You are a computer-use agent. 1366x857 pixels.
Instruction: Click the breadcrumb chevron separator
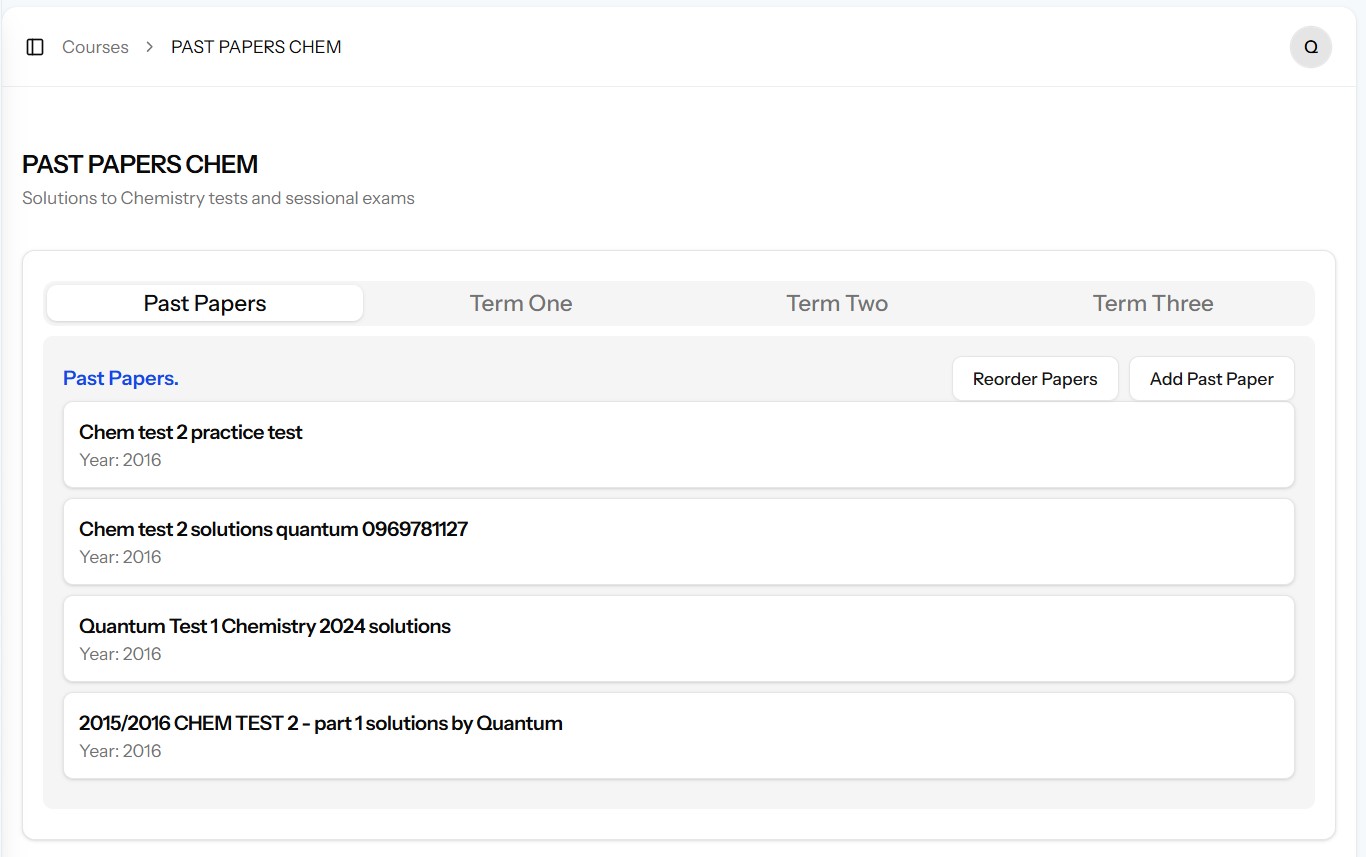[150, 47]
